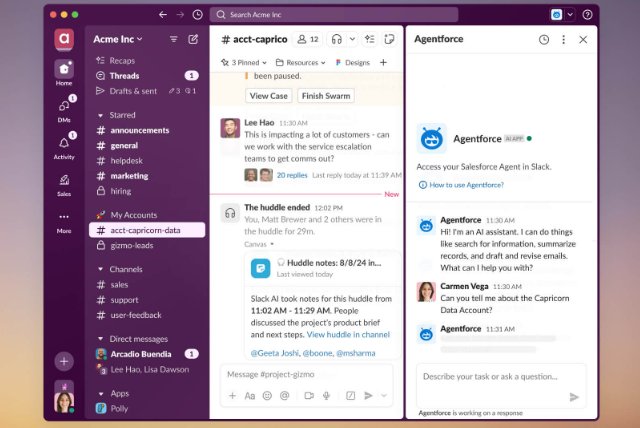
Task: Click the sidebar filter icon
Action: 174,39
